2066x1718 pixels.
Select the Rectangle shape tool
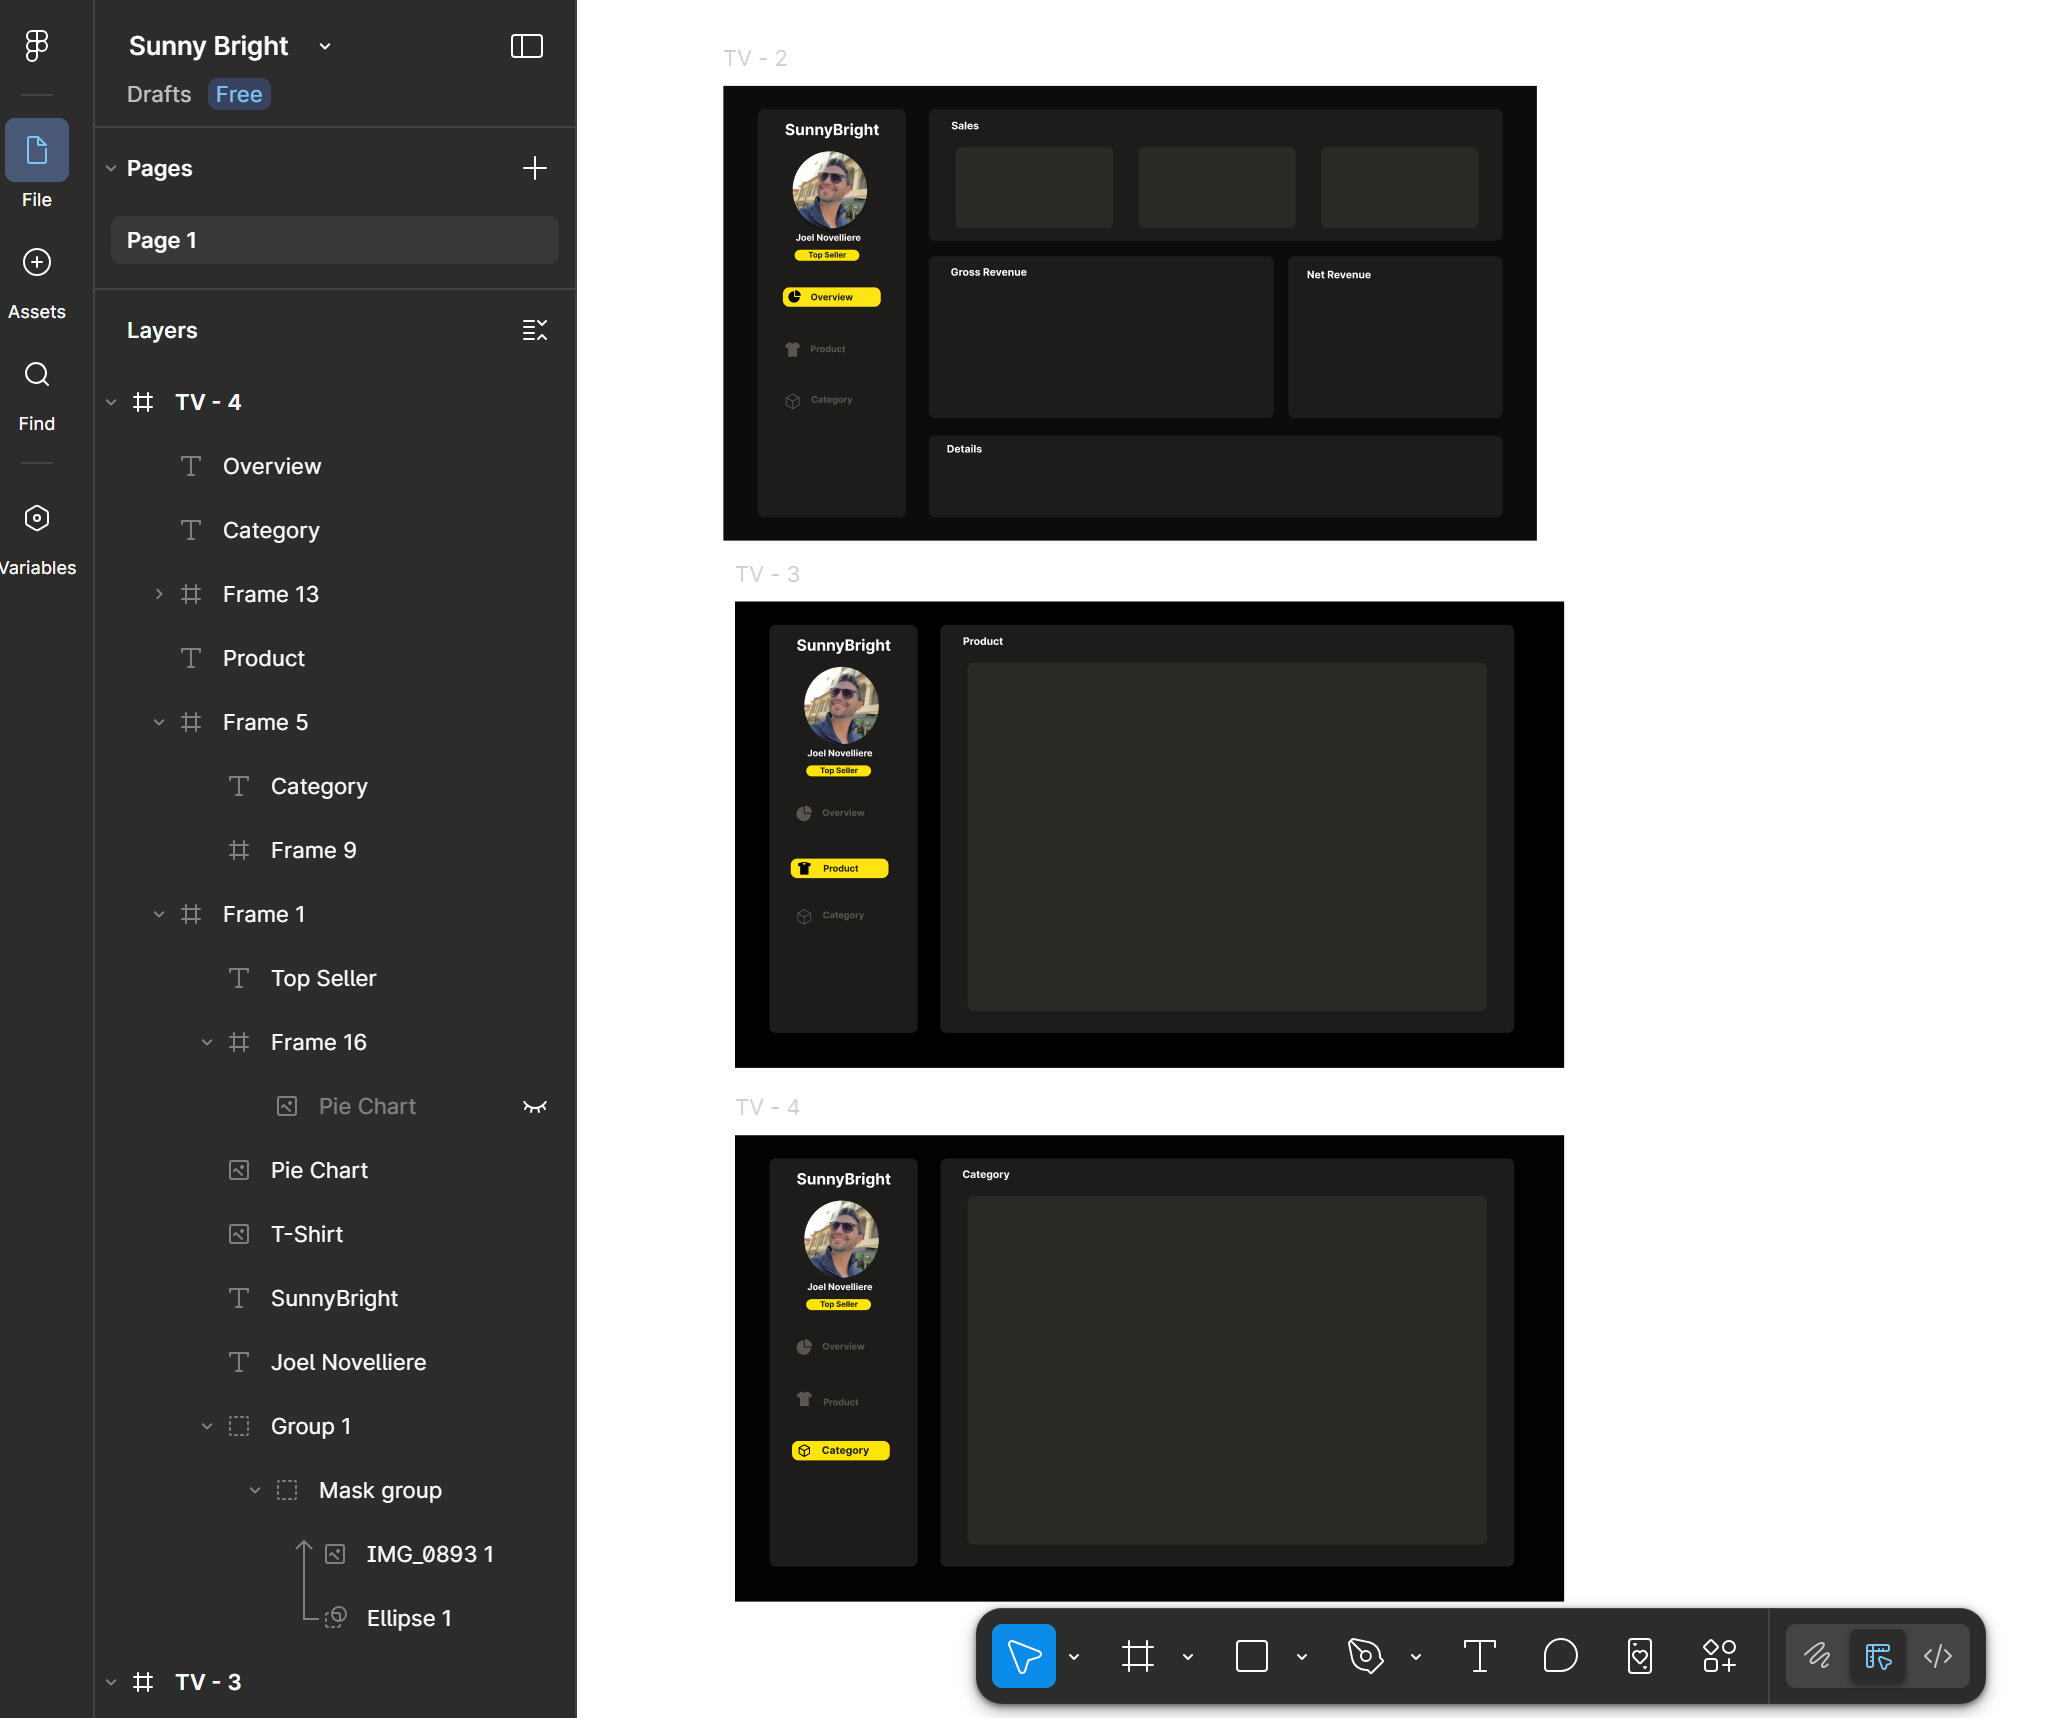(x=1251, y=1656)
